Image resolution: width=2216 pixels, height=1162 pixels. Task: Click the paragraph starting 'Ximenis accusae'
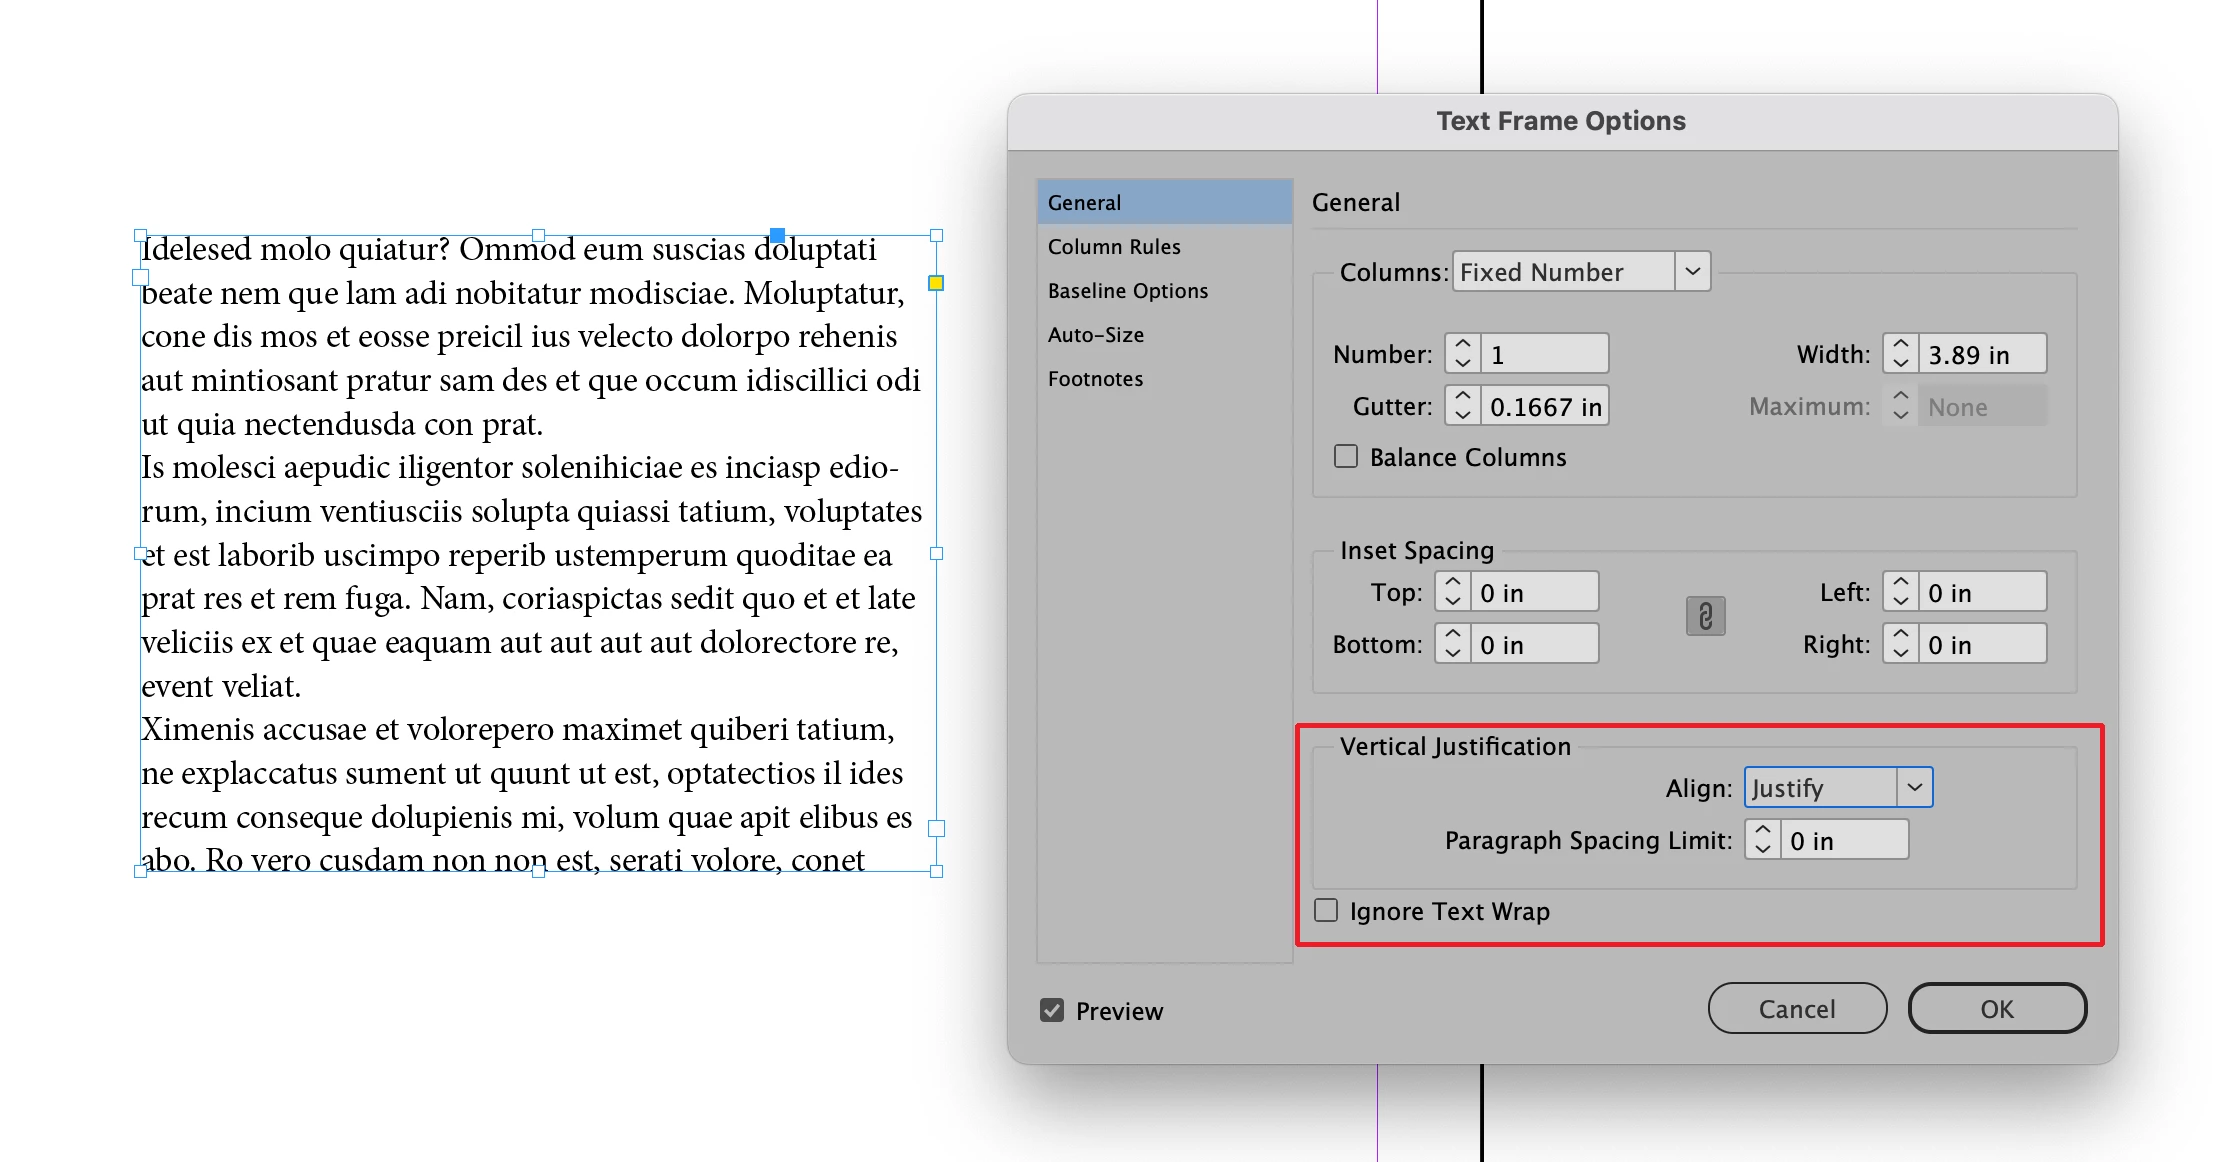click(527, 794)
